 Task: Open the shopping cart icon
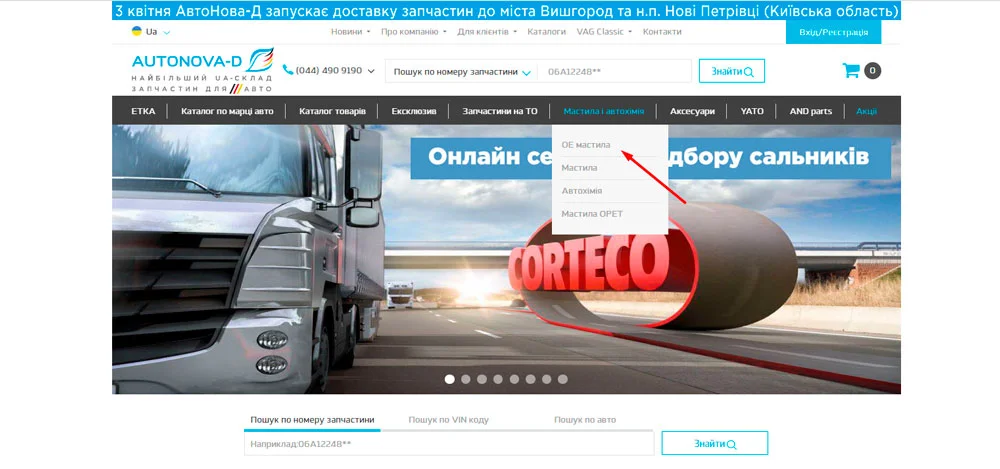tap(851, 71)
